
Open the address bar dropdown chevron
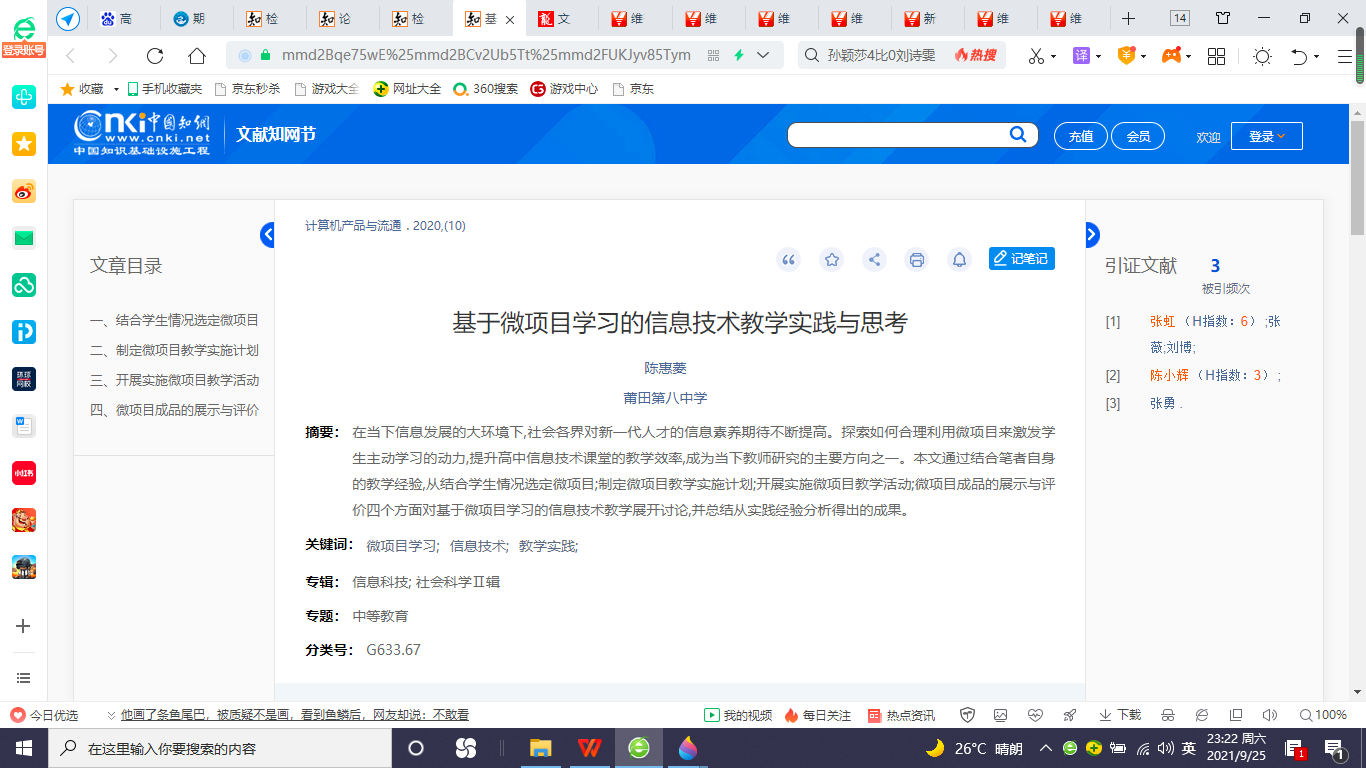(x=764, y=55)
